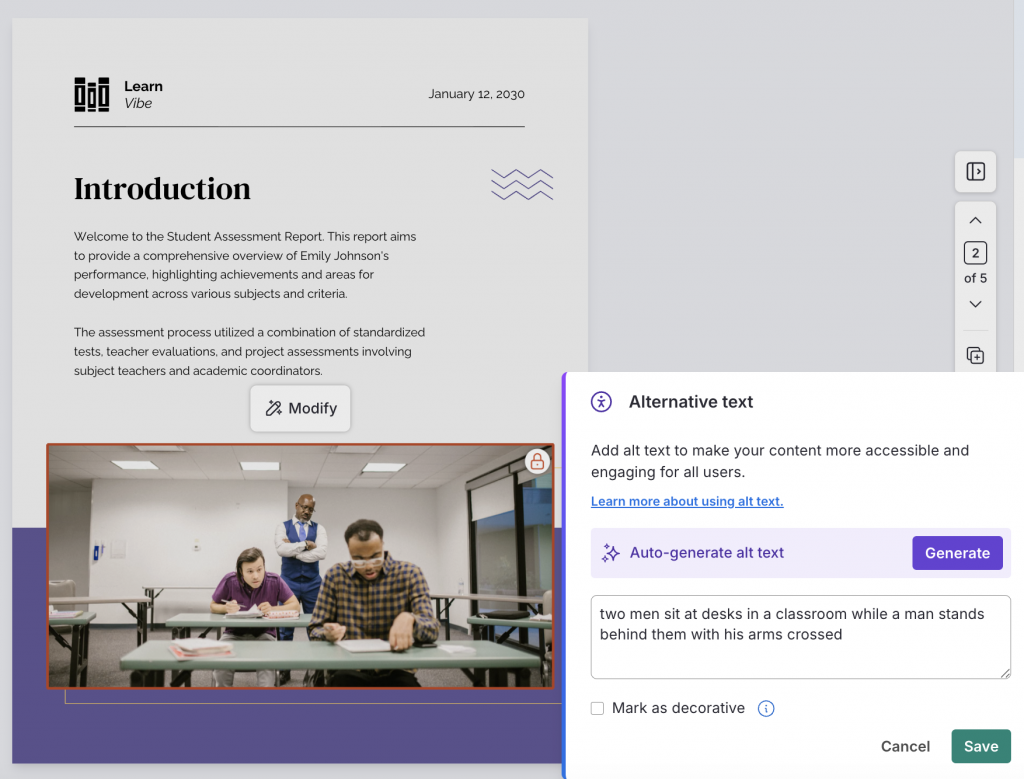Select the page number 2 box

click(975, 253)
